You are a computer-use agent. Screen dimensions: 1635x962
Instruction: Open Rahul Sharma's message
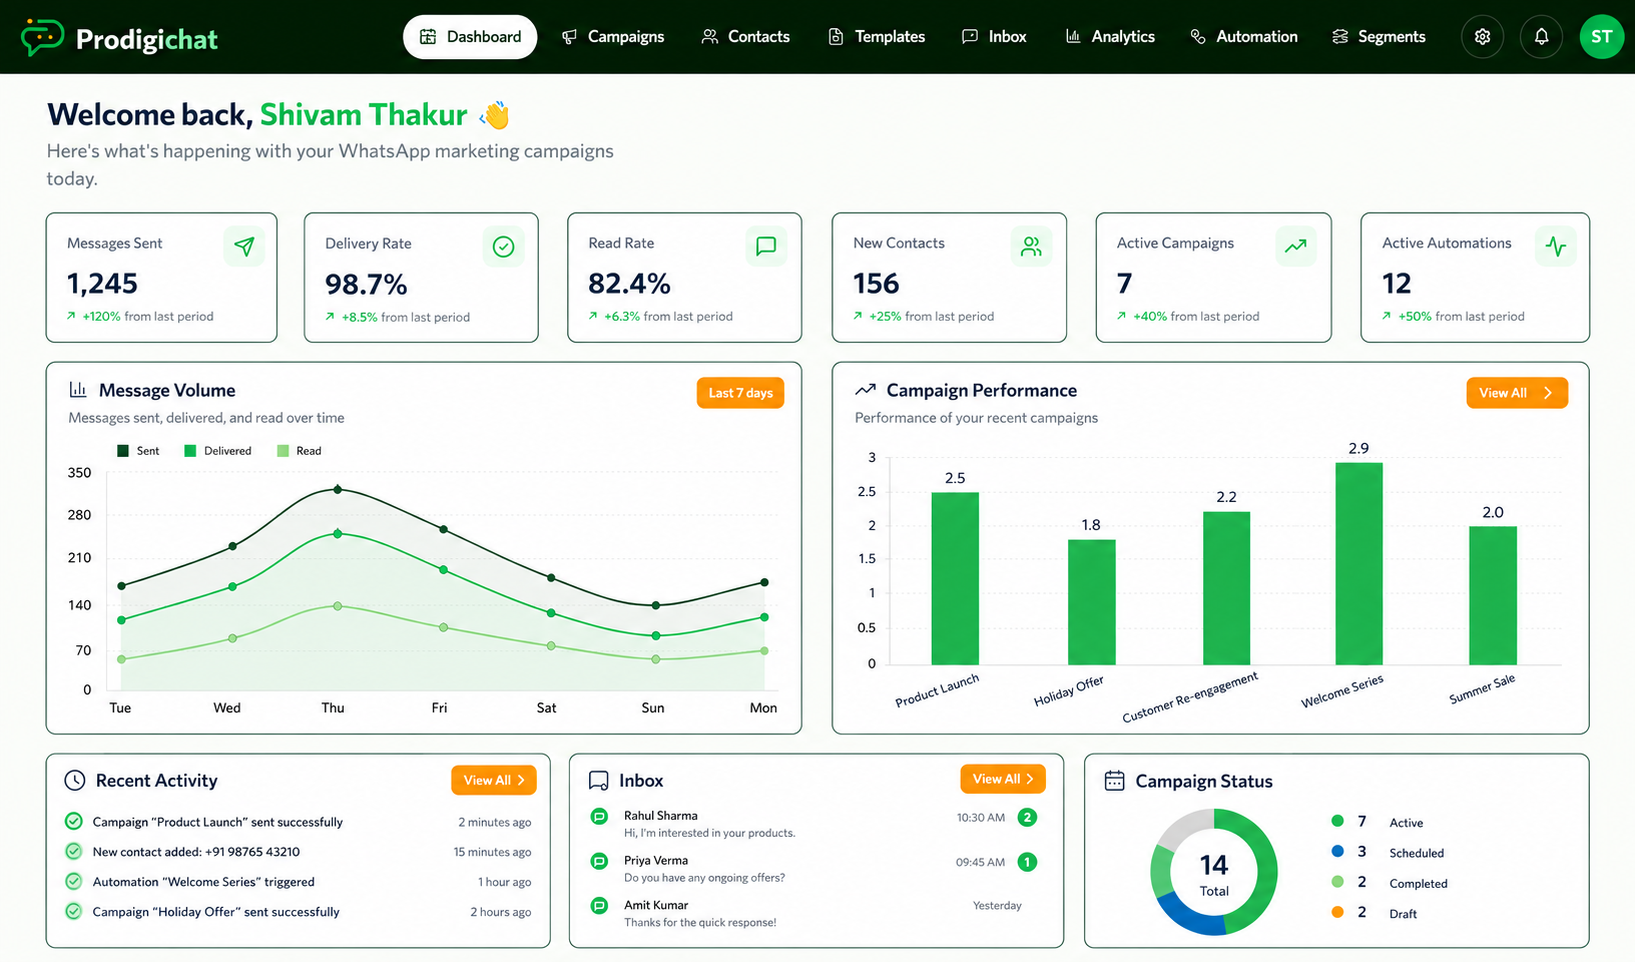[x=815, y=824]
